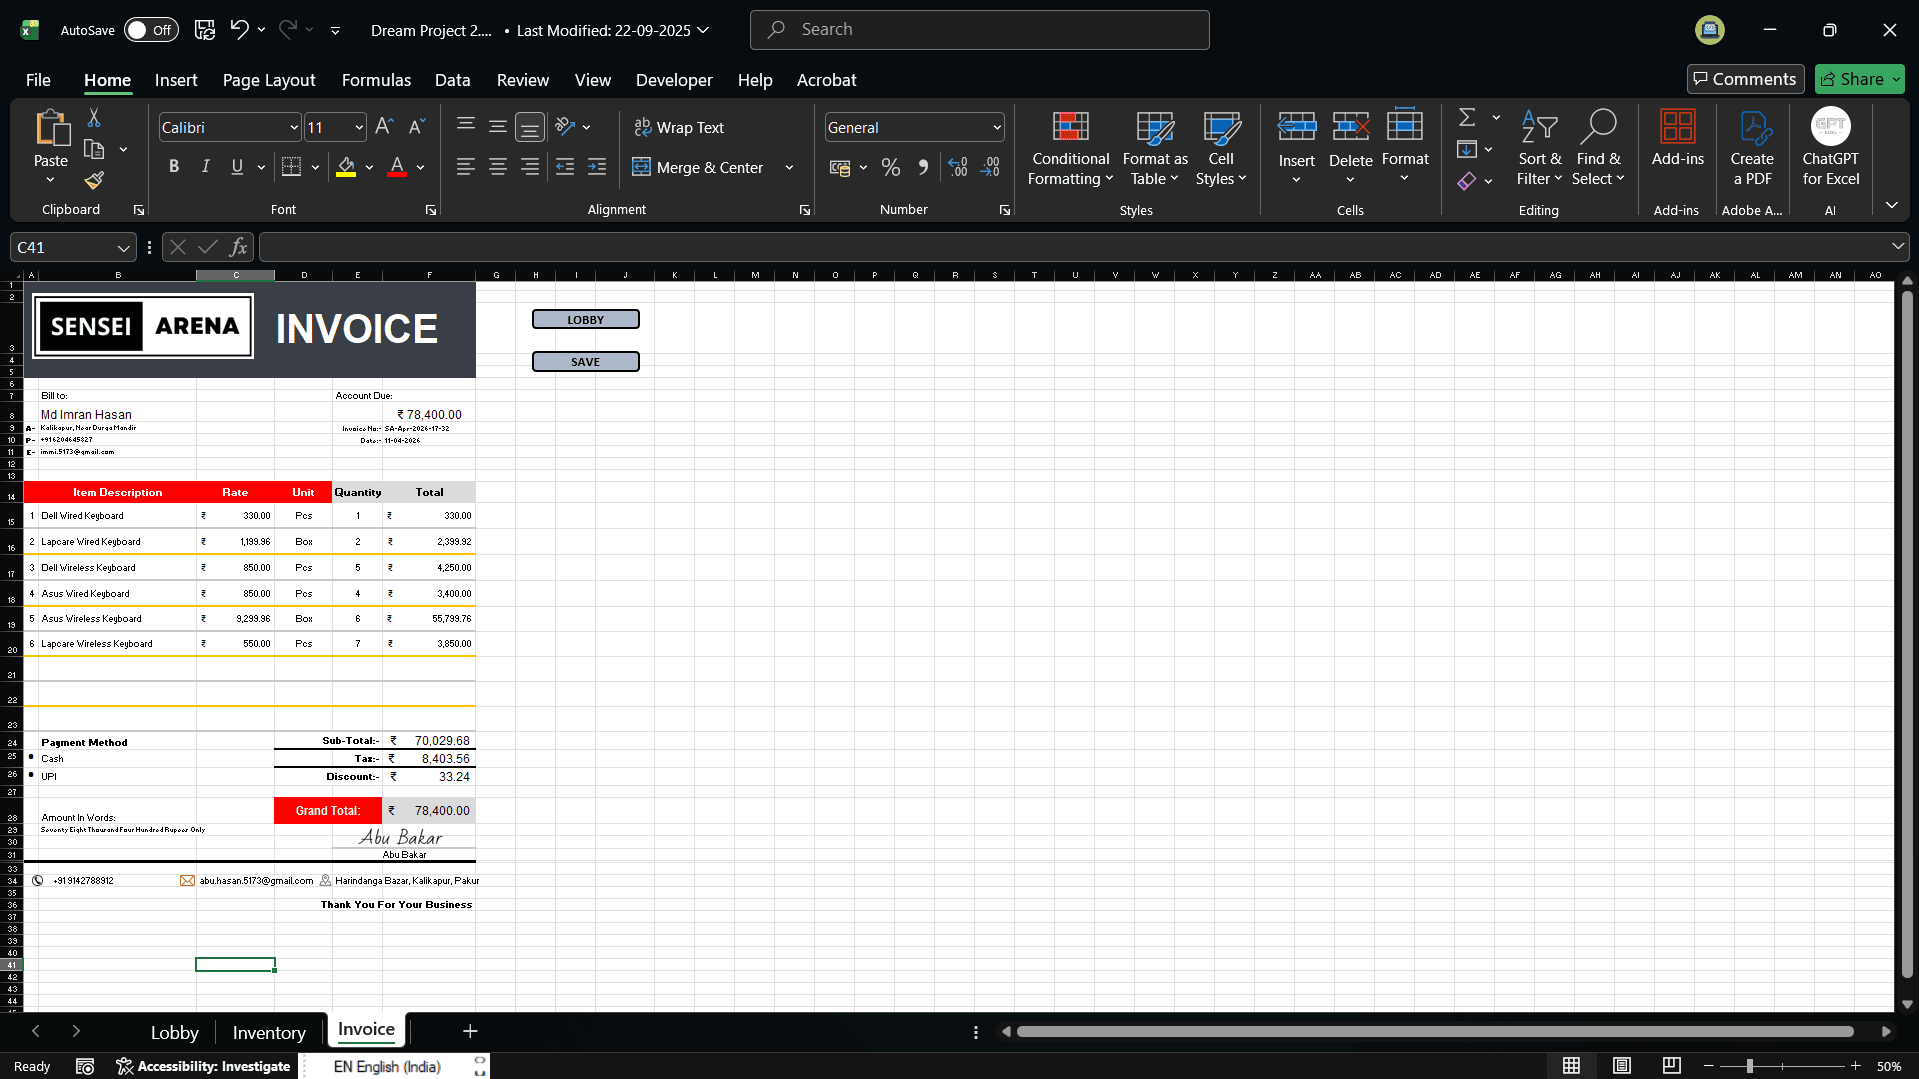Apply Comma Style format

(x=923, y=167)
